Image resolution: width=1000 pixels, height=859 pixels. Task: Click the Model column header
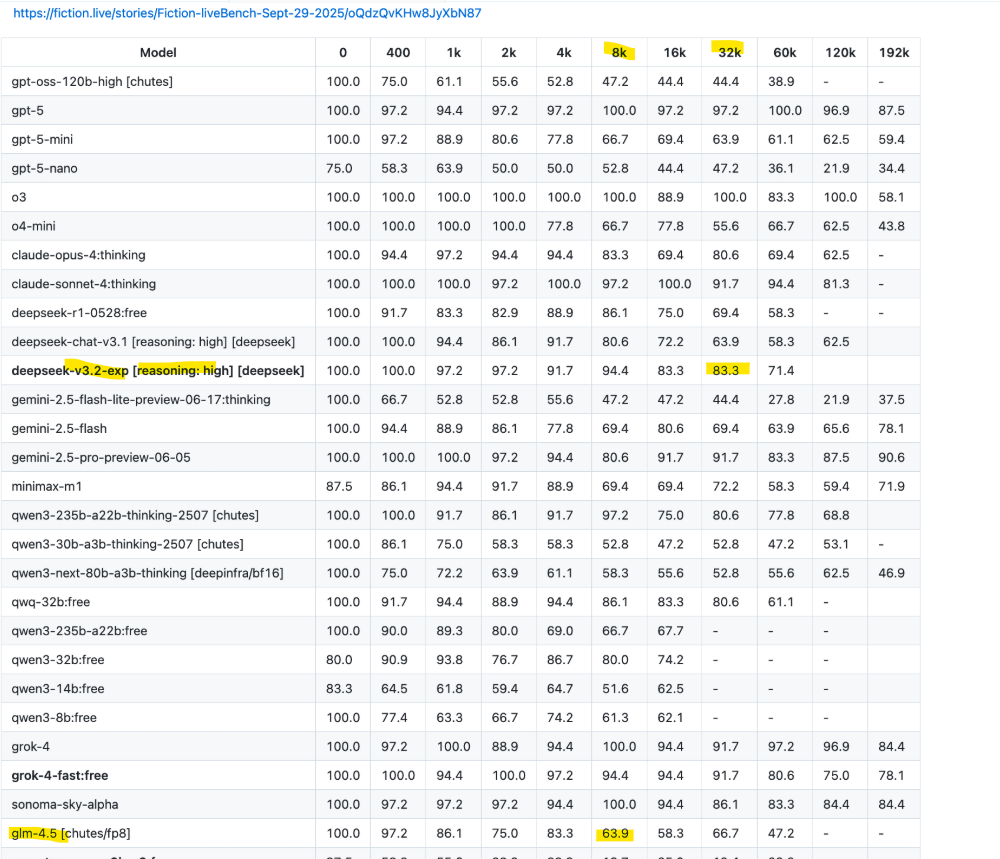(x=158, y=53)
